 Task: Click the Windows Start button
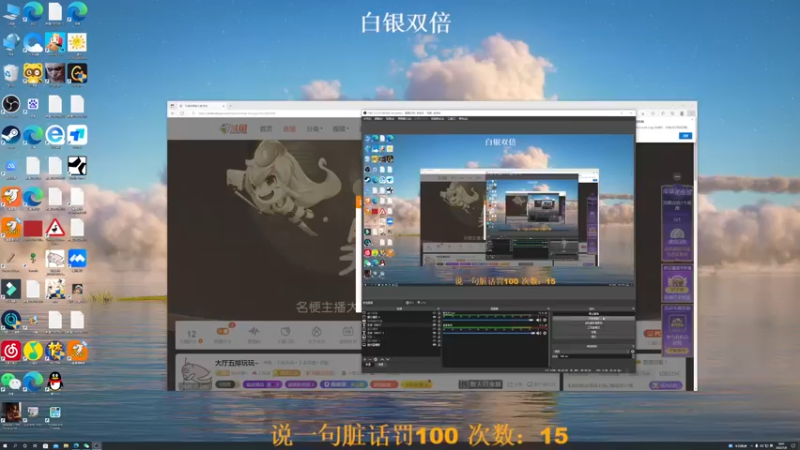pyautogui.click(x=4, y=446)
